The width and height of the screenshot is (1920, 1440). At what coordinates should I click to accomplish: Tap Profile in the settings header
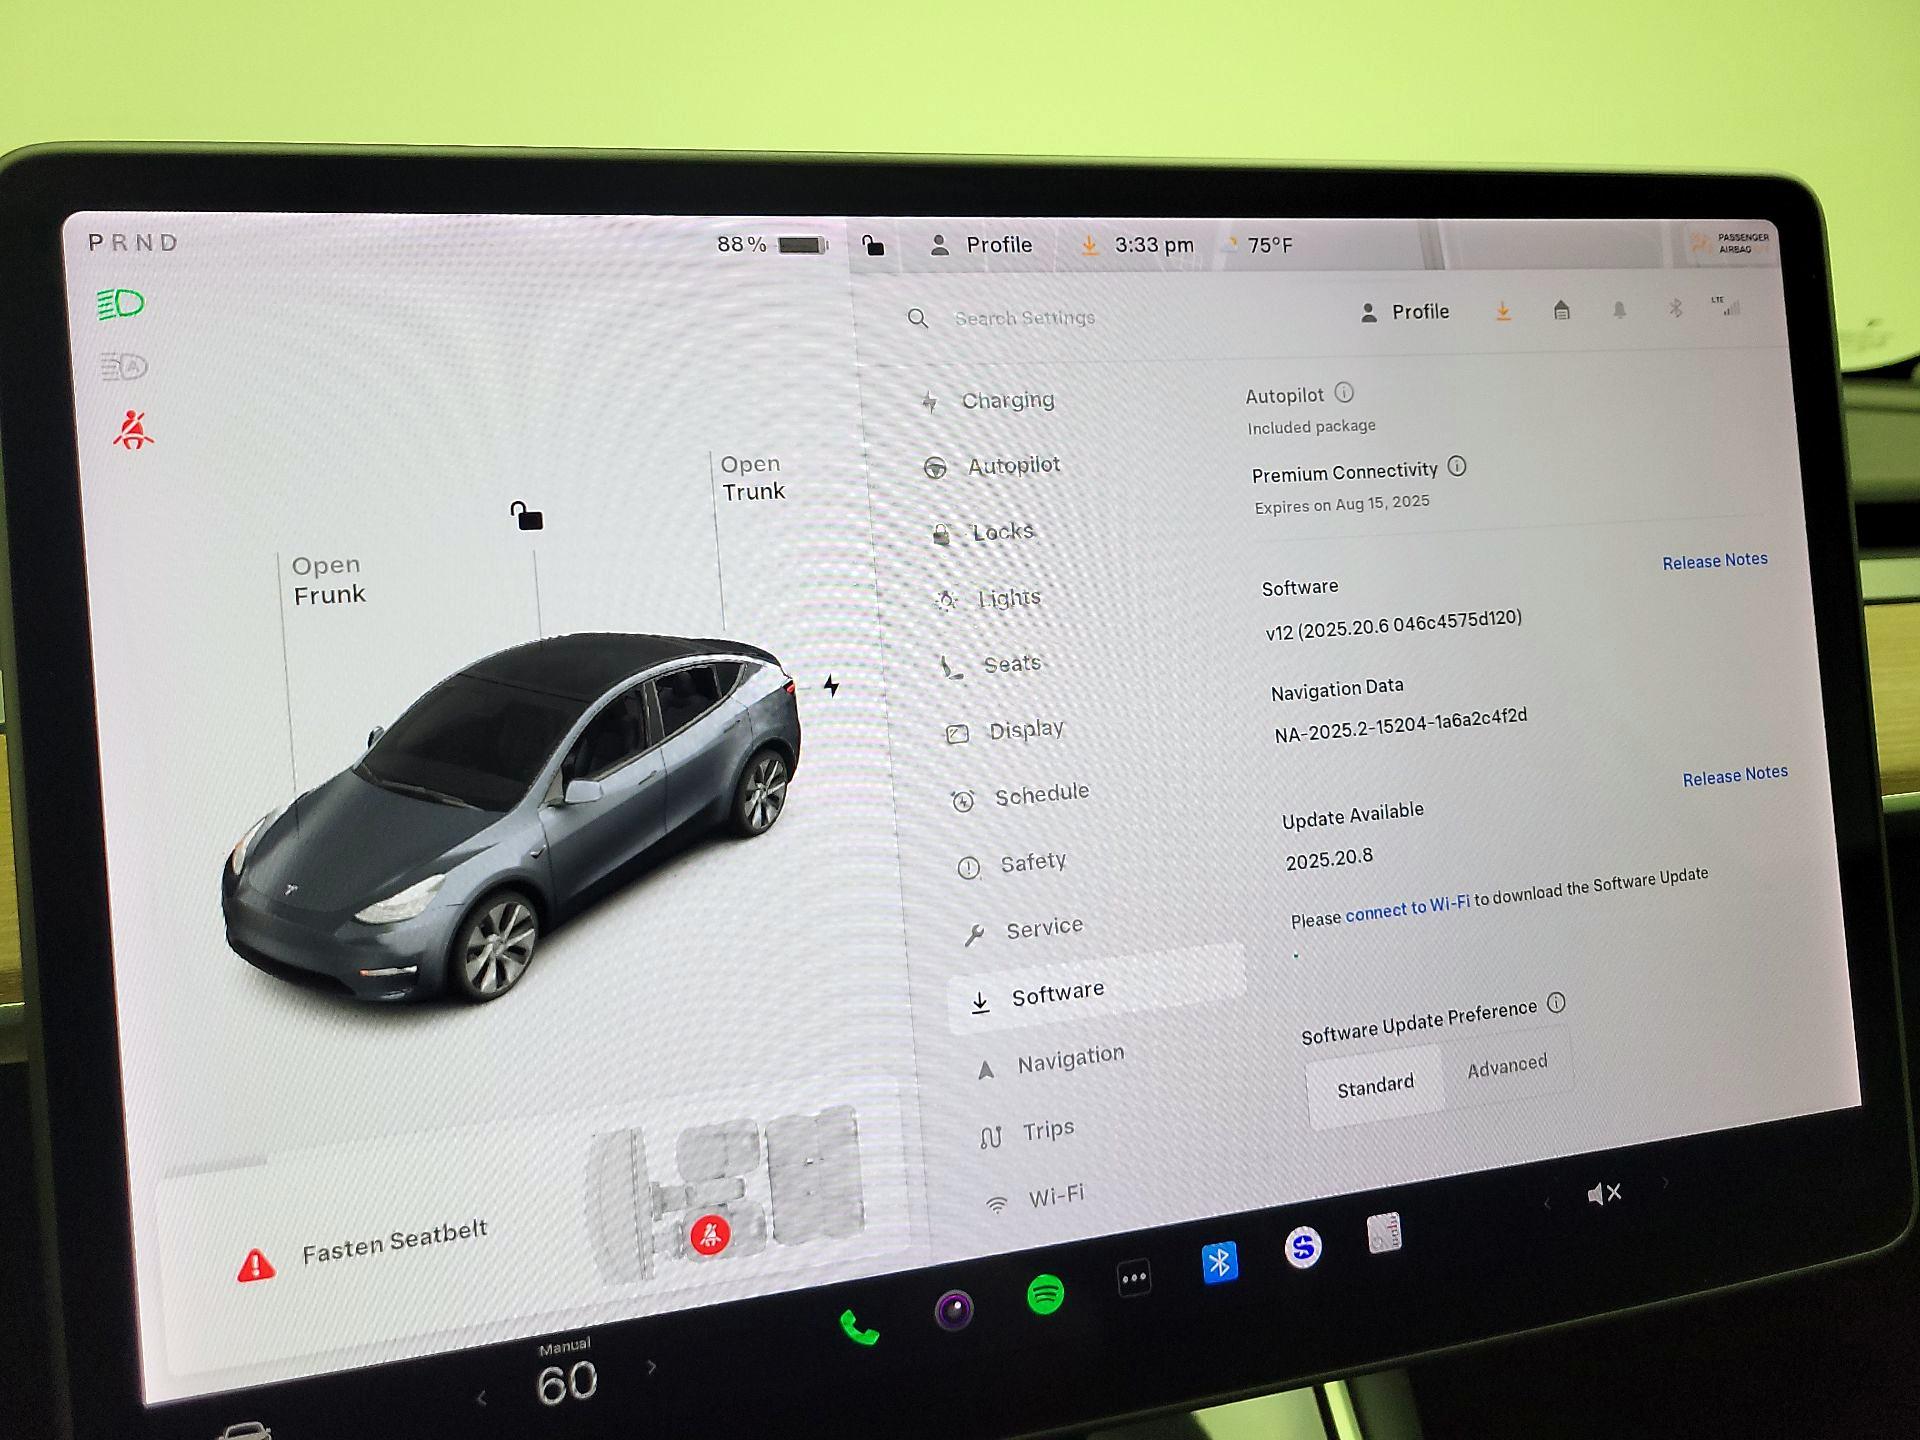1404,312
